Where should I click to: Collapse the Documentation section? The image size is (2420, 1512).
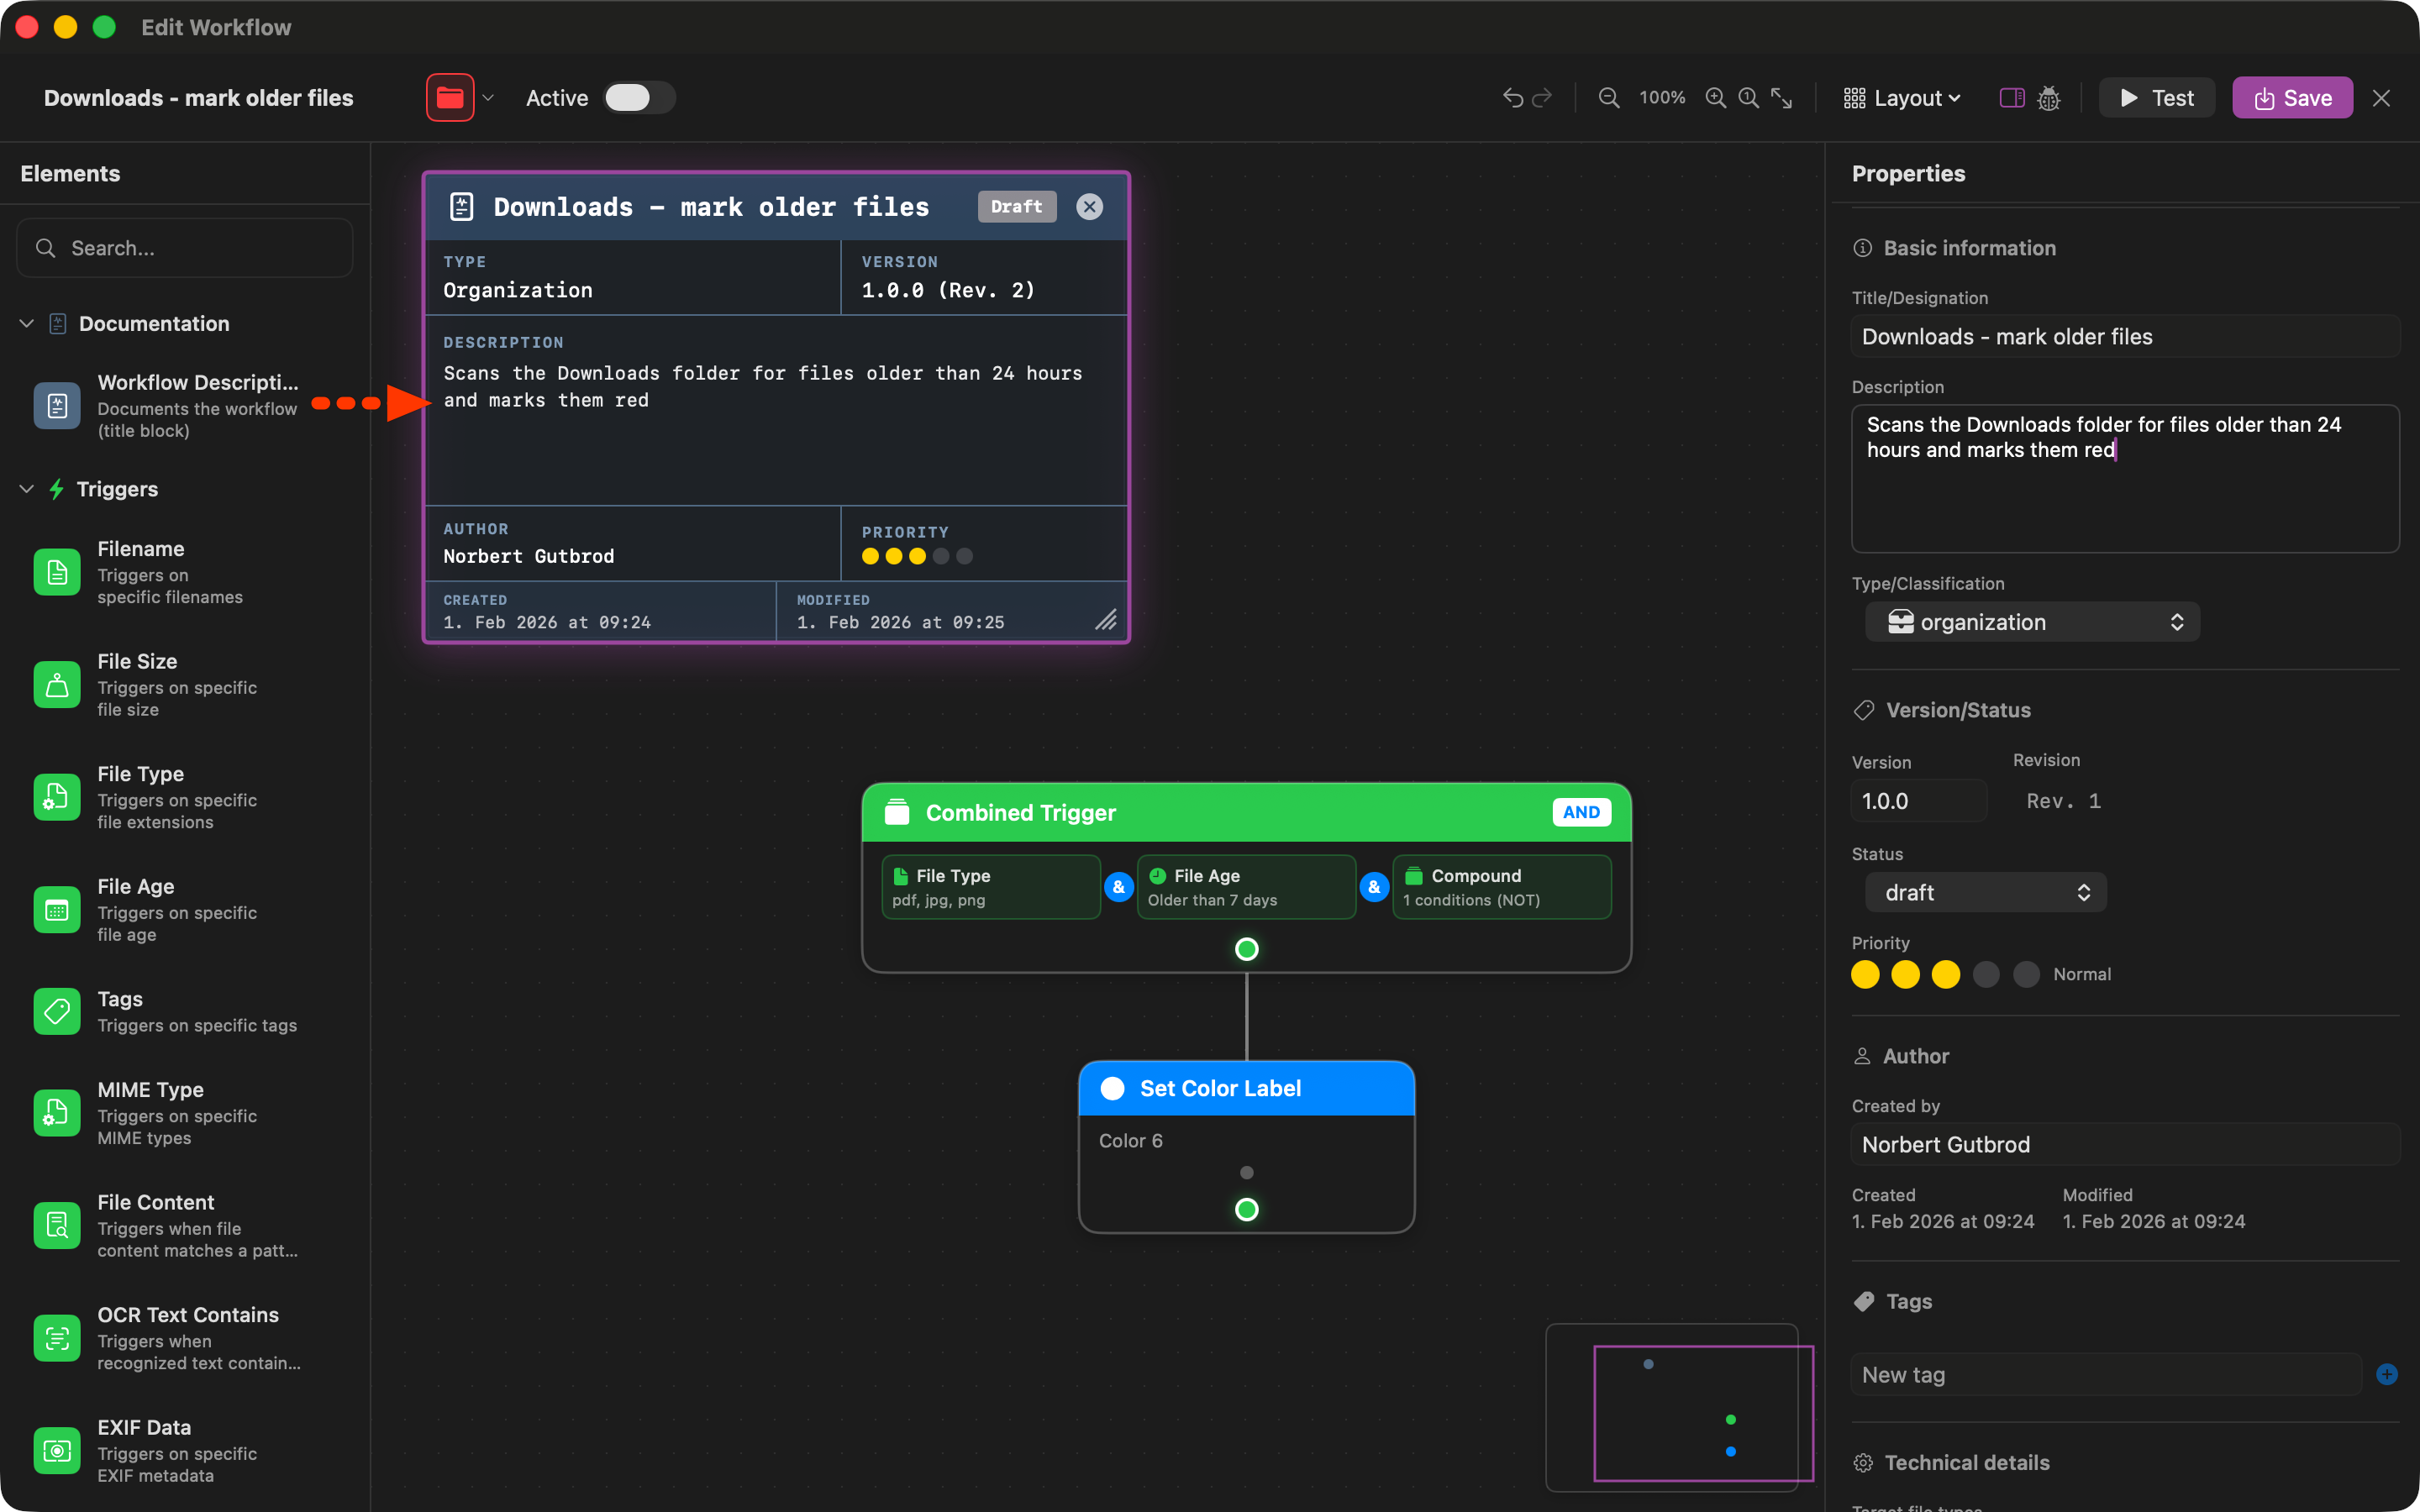[27, 324]
